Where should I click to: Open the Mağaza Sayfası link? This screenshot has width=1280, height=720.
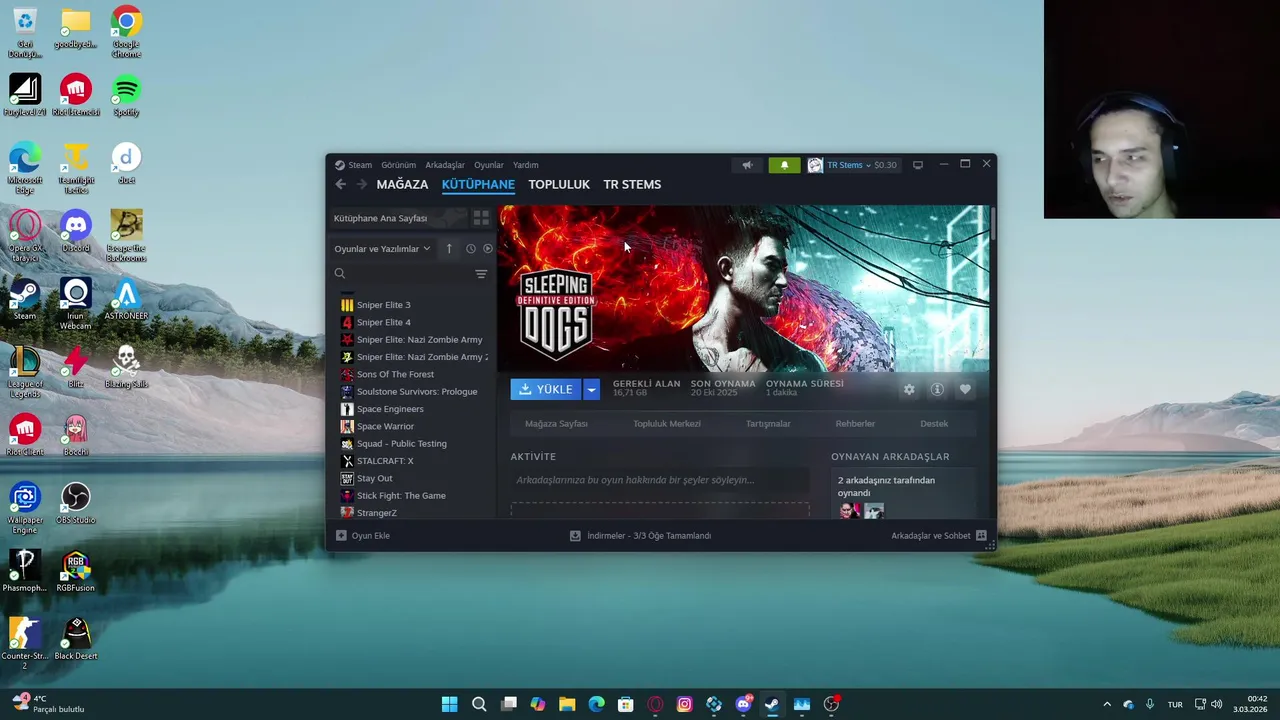[556, 424]
